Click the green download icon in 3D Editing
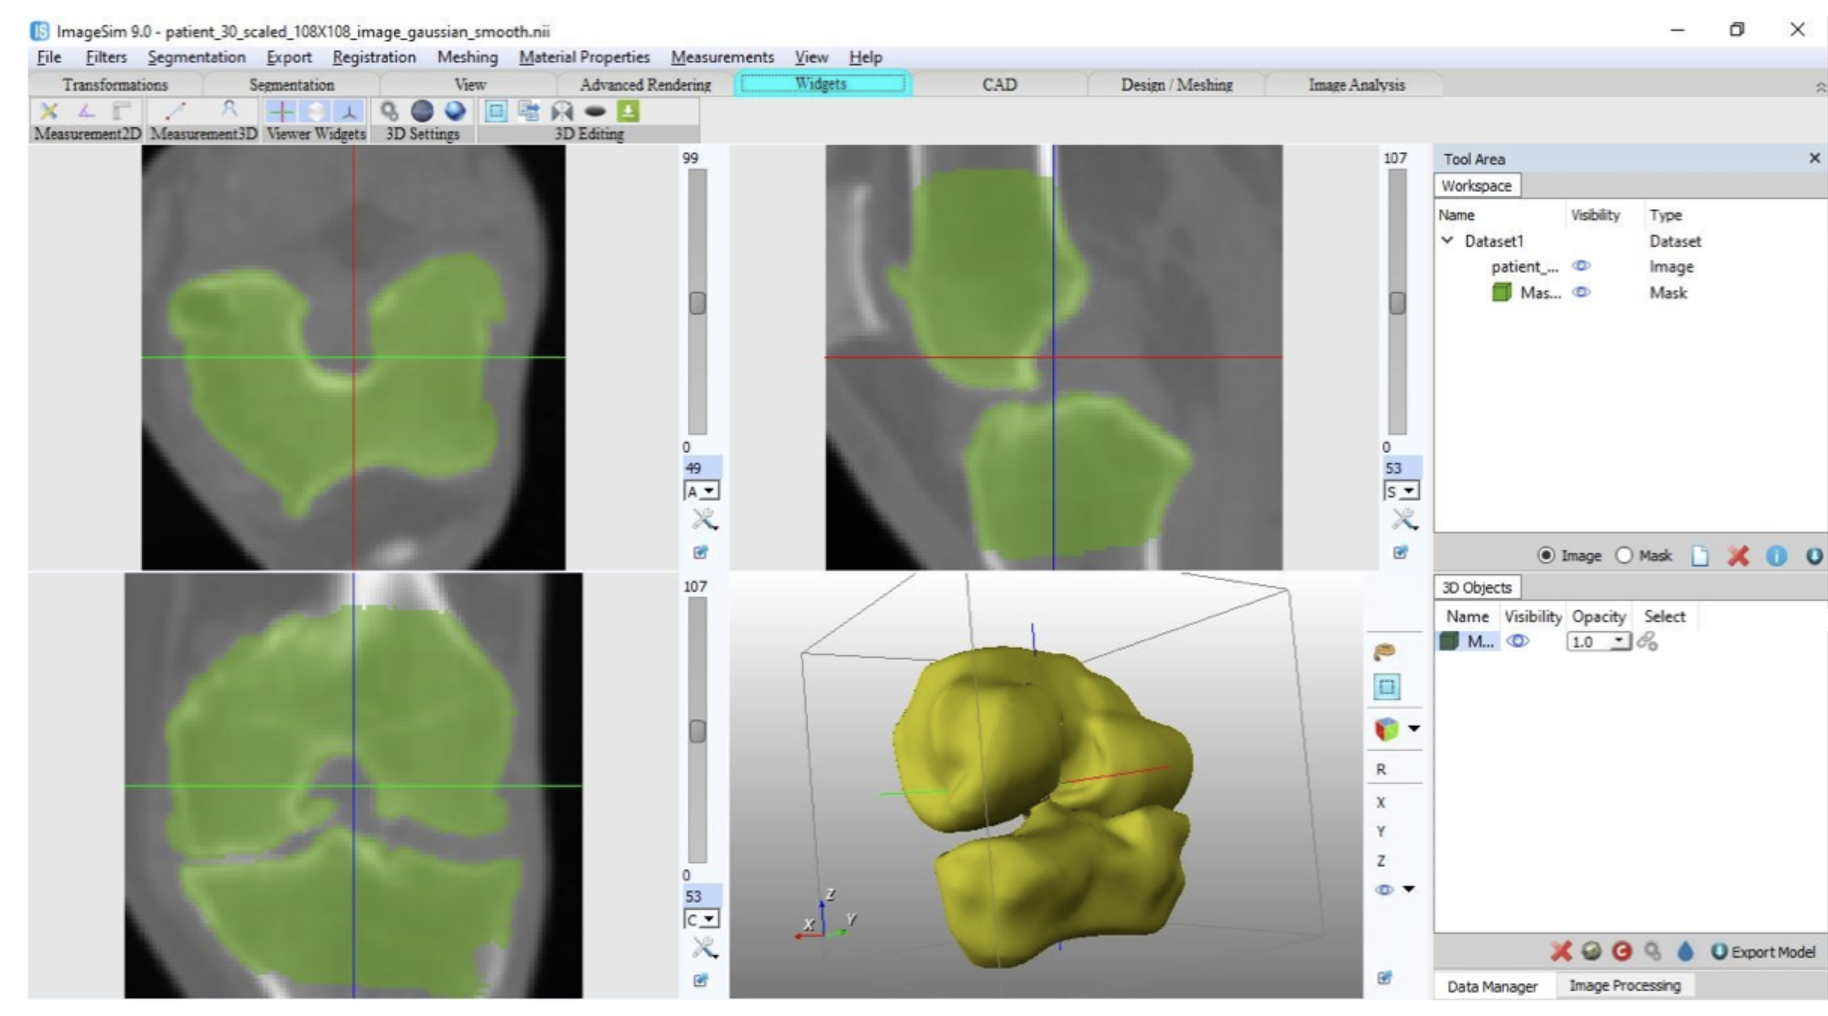The width and height of the screenshot is (1828, 1016). point(628,111)
